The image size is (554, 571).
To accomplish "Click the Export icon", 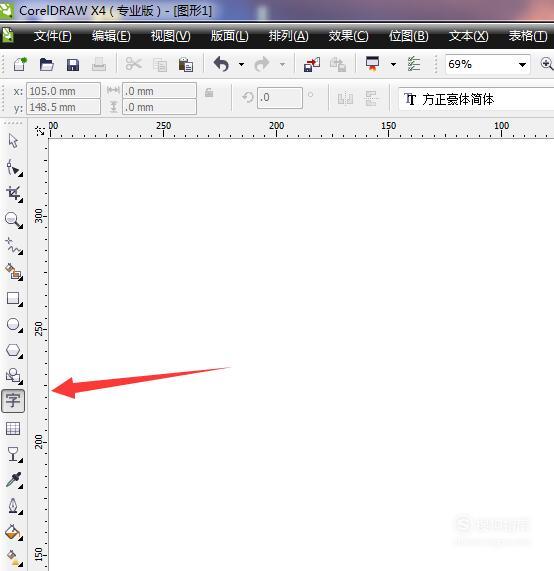I will (338, 64).
